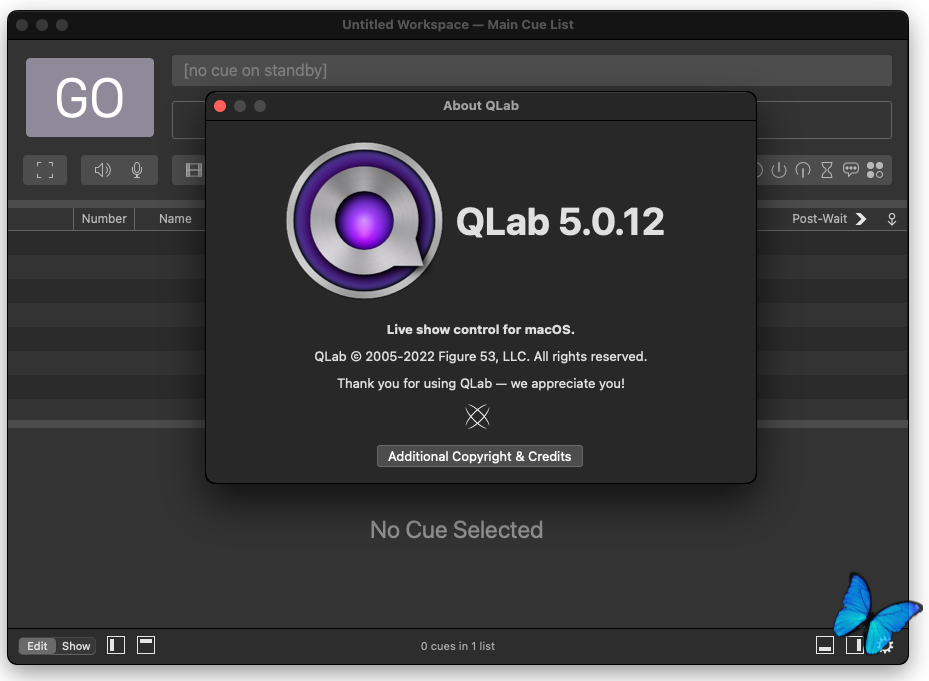Screen dimensions: 929x681
Task: Click the power-symbol Disarm cue icon
Action: click(779, 170)
